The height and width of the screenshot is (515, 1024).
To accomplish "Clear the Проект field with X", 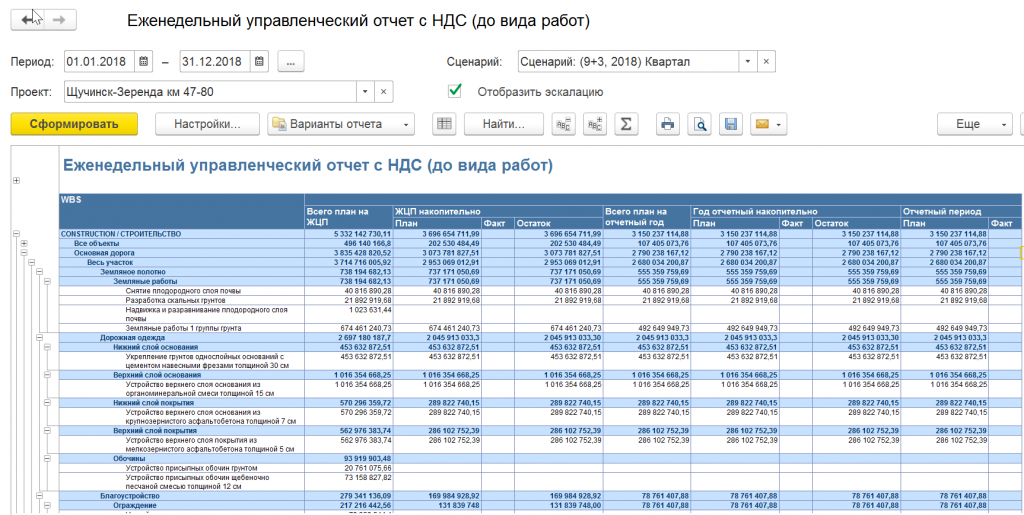I will tap(383, 92).
